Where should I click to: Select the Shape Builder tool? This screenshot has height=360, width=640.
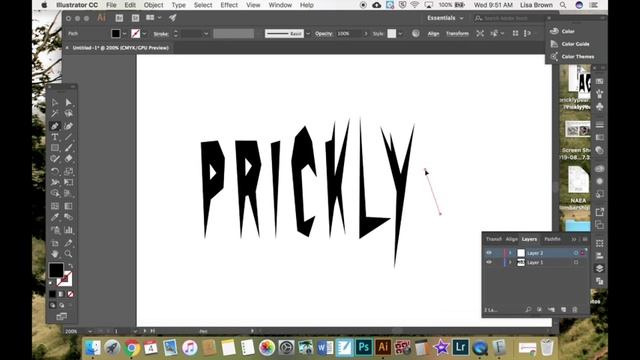(x=55, y=193)
